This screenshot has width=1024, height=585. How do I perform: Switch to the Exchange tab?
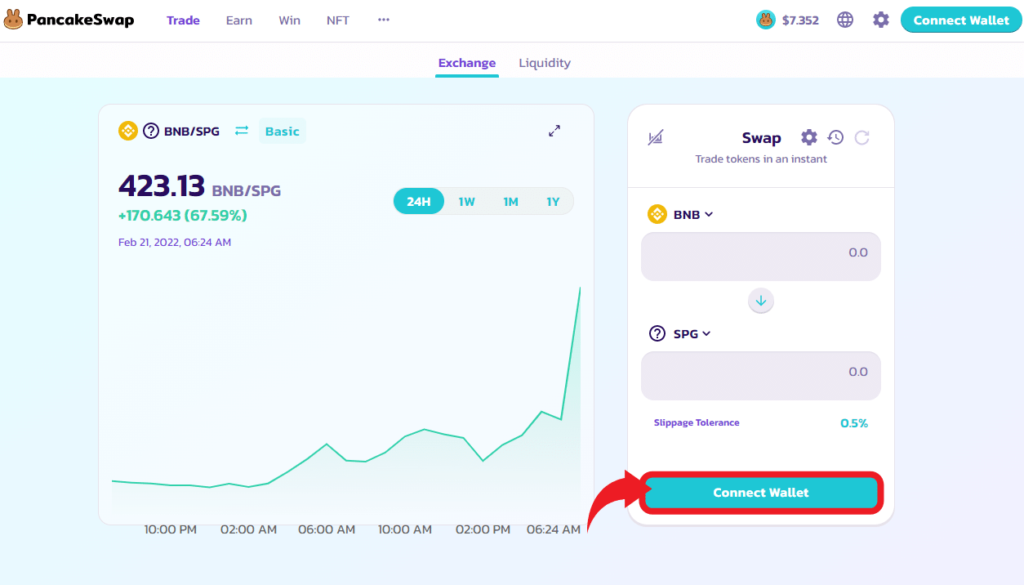point(467,63)
